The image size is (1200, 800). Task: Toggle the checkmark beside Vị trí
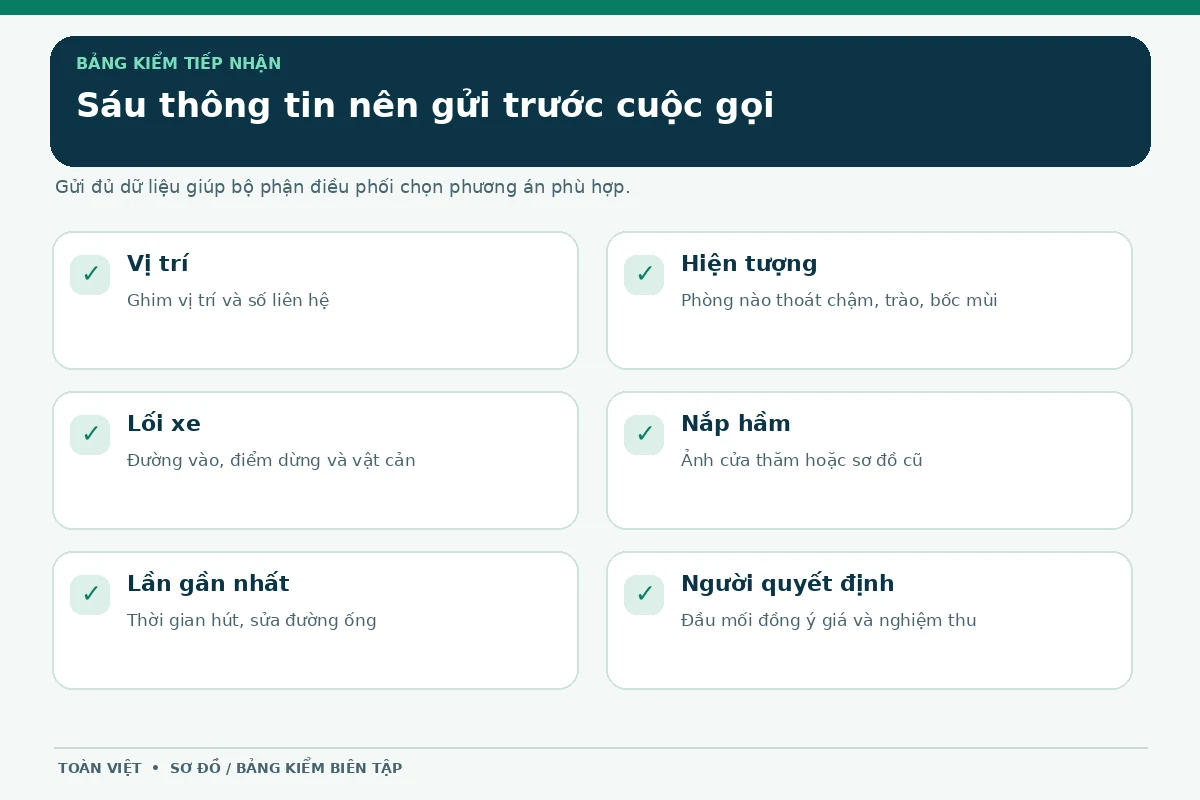pos(90,275)
